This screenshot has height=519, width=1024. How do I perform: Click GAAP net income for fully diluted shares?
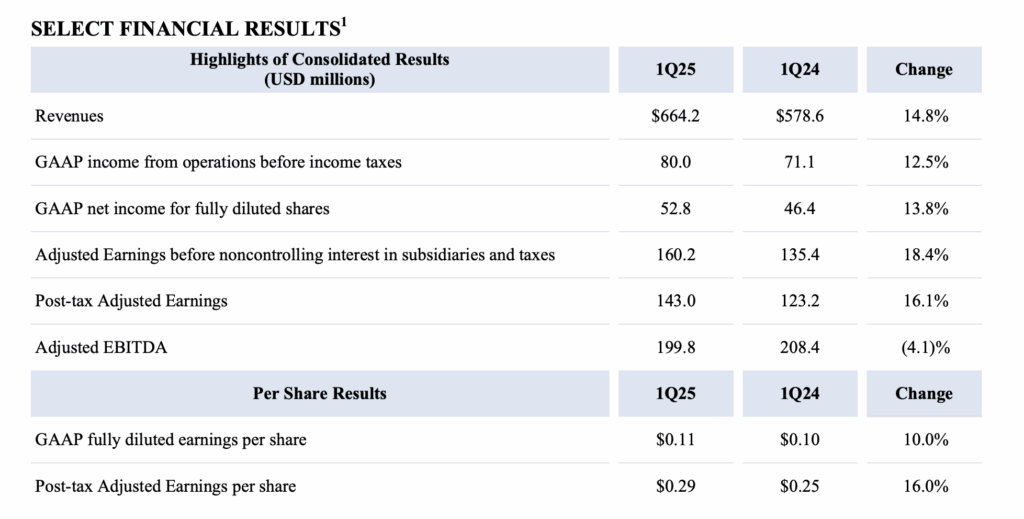(x=182, y=208)
